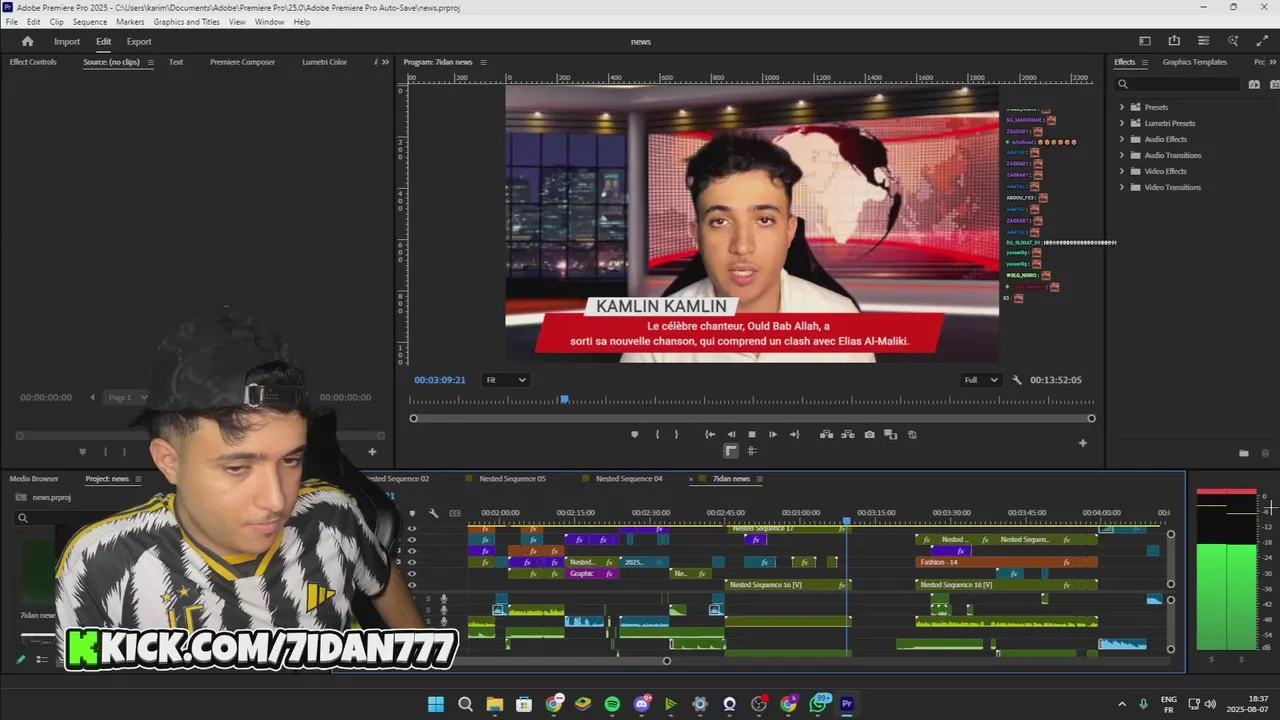
Task: Expand the Lumetri Presets folder
Action: pyautogui.click(x=1122, y=123)
